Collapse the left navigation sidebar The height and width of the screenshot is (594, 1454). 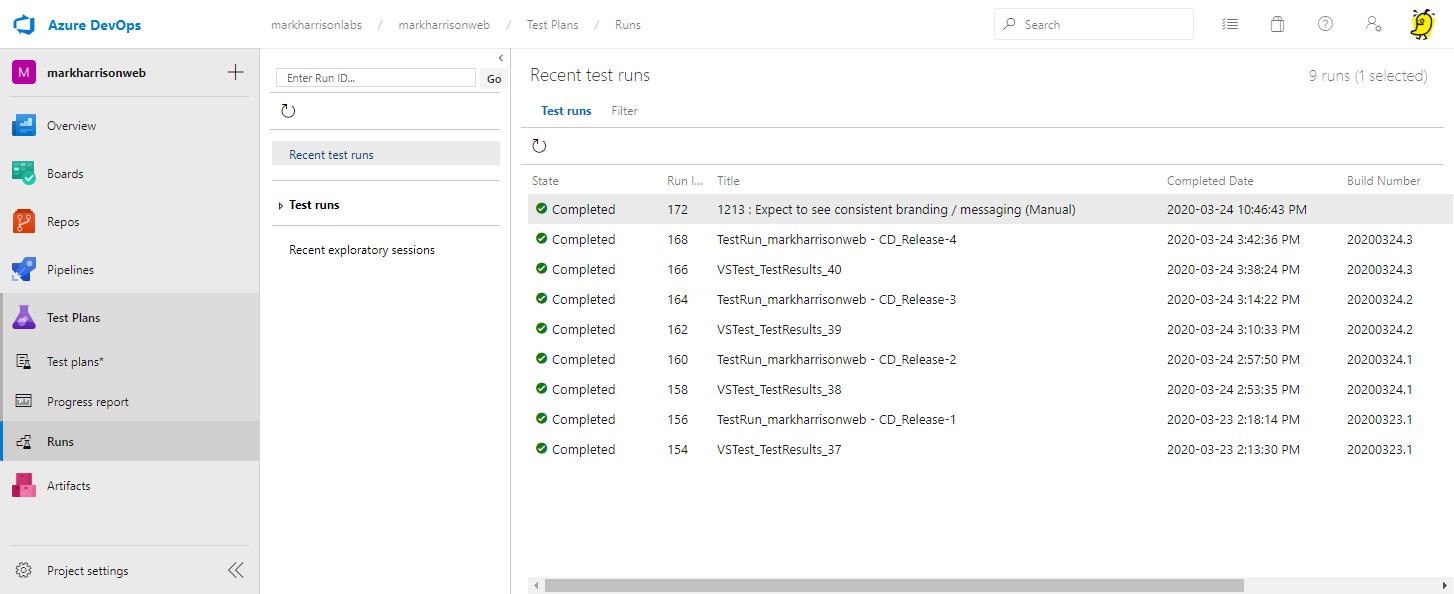(x=235, y=570)
